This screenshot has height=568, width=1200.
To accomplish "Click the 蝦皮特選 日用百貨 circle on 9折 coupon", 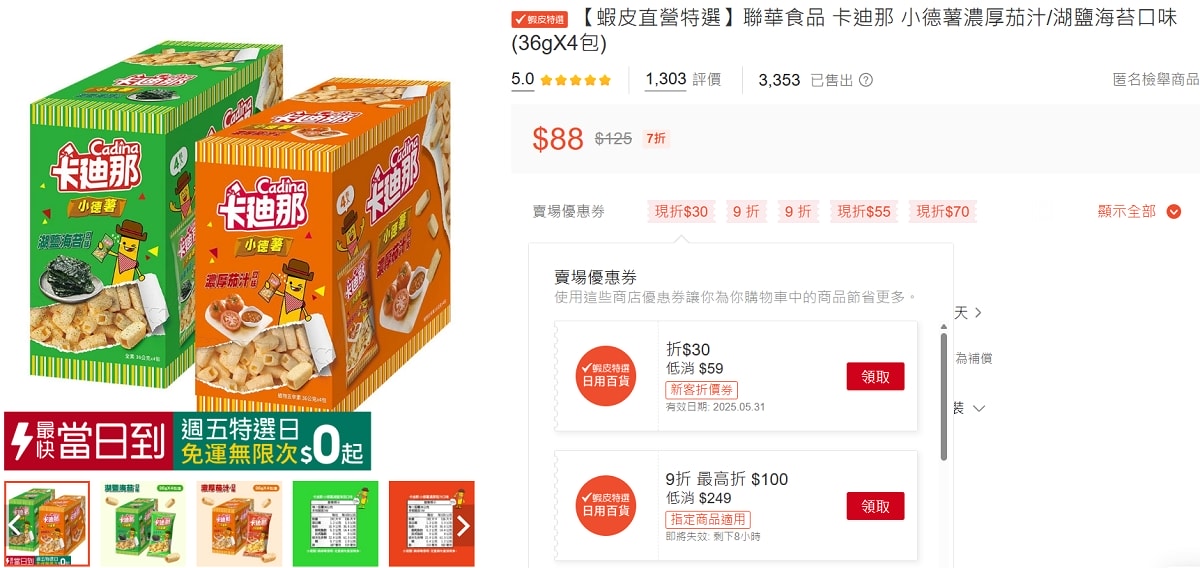I will point(606,505).
